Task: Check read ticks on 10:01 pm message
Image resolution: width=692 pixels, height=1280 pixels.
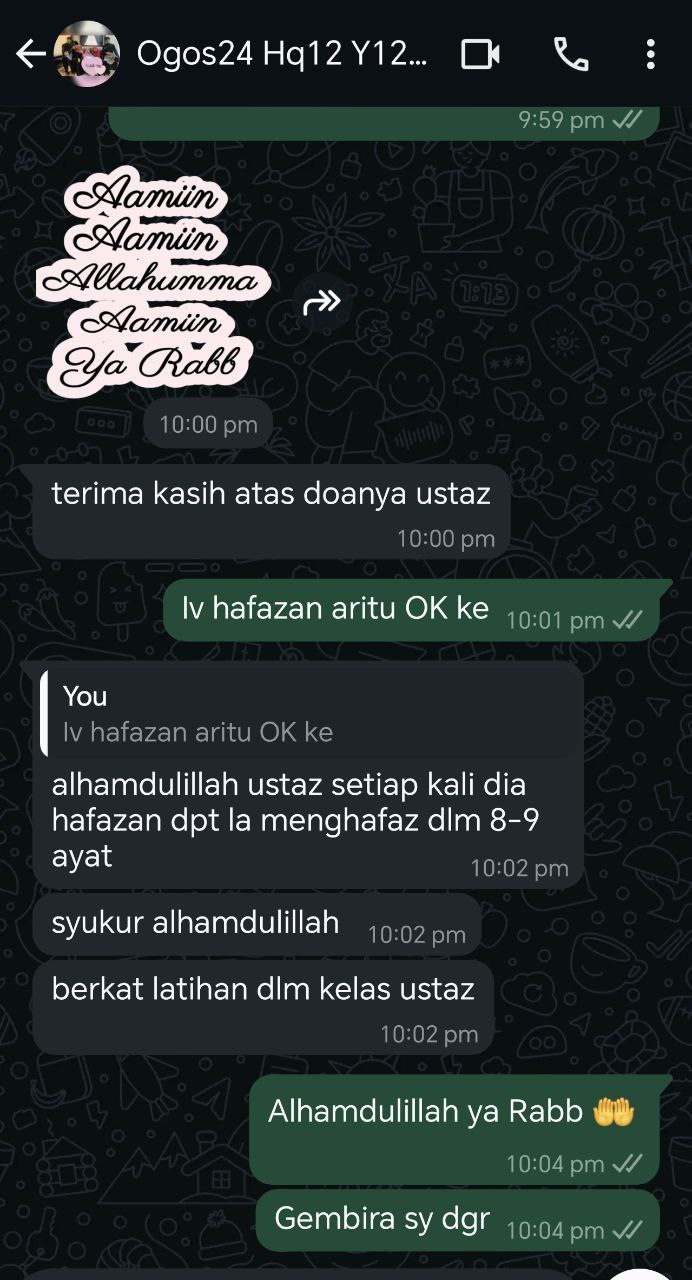Action: pos(627,620)
